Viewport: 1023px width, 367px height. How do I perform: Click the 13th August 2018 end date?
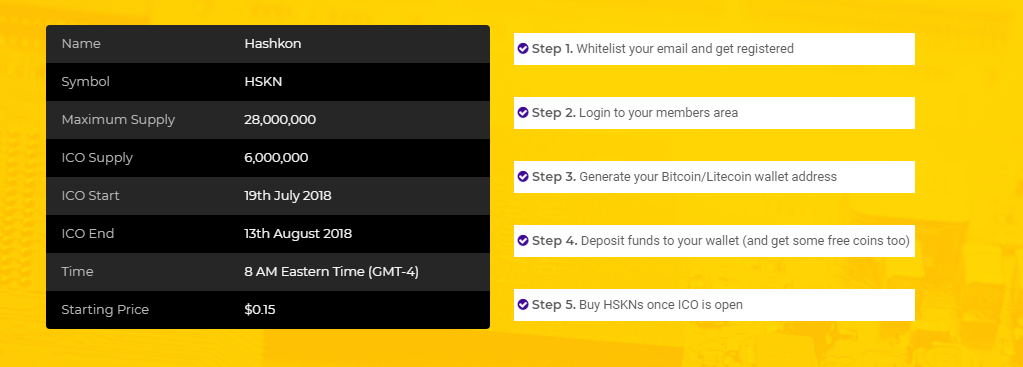(x=298, y=233)
